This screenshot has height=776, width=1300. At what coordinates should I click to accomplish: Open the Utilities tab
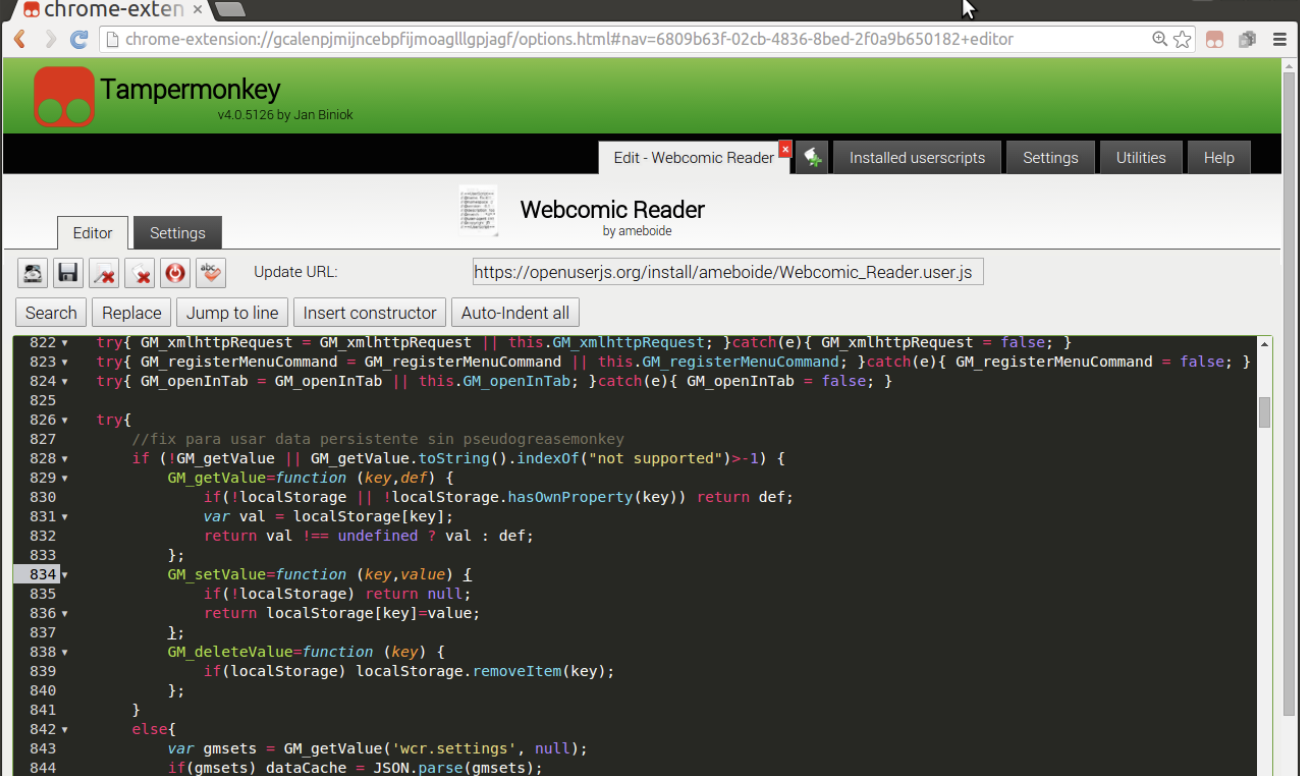tap(1141, 157)
